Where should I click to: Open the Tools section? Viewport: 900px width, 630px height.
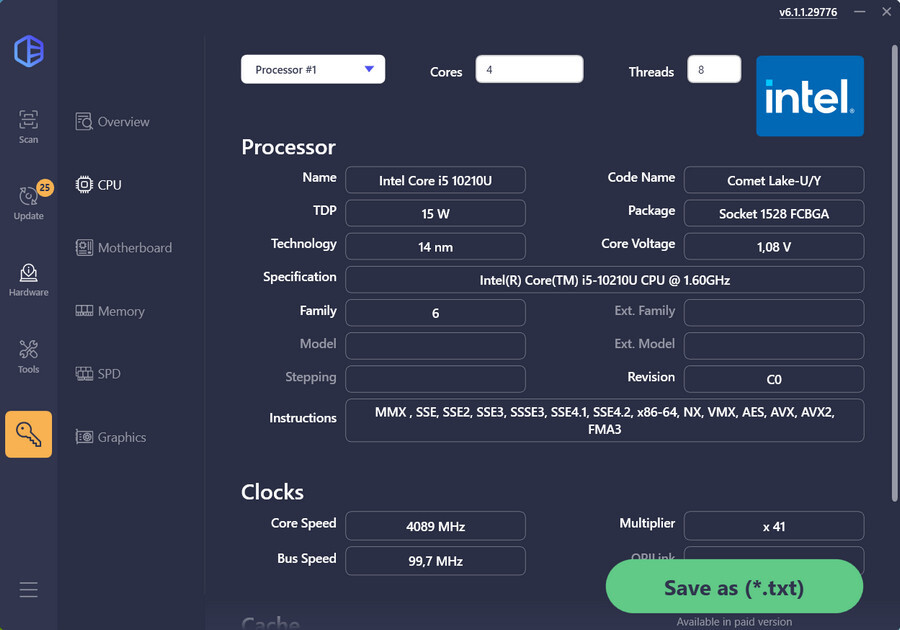click(x=29, y=356)
